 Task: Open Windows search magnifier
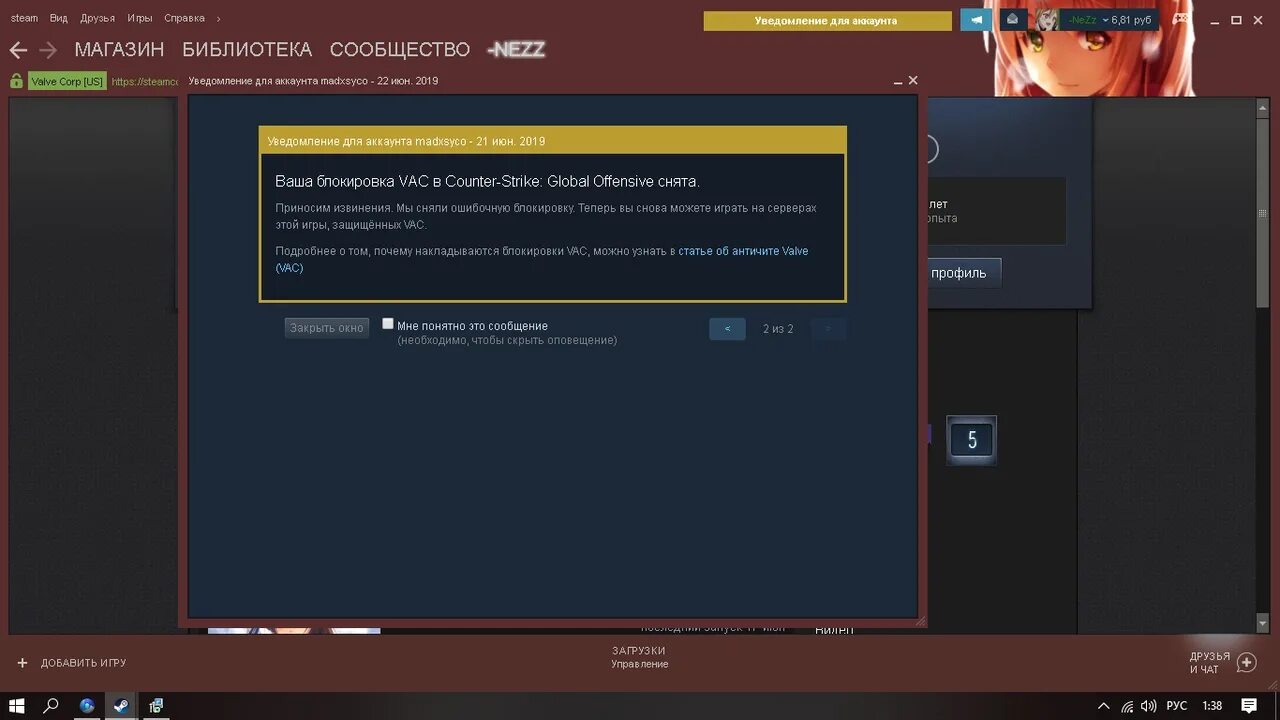point(51,706)
